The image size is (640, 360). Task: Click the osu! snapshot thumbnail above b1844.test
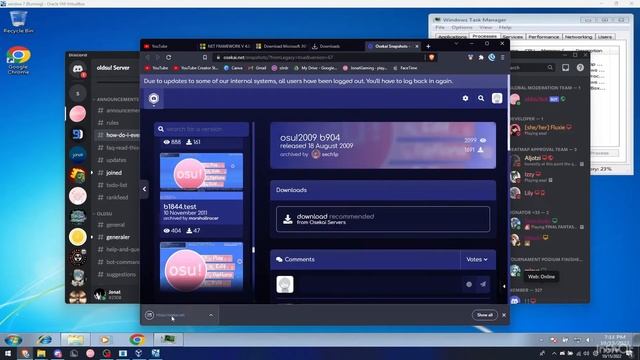tap(201, 172)
